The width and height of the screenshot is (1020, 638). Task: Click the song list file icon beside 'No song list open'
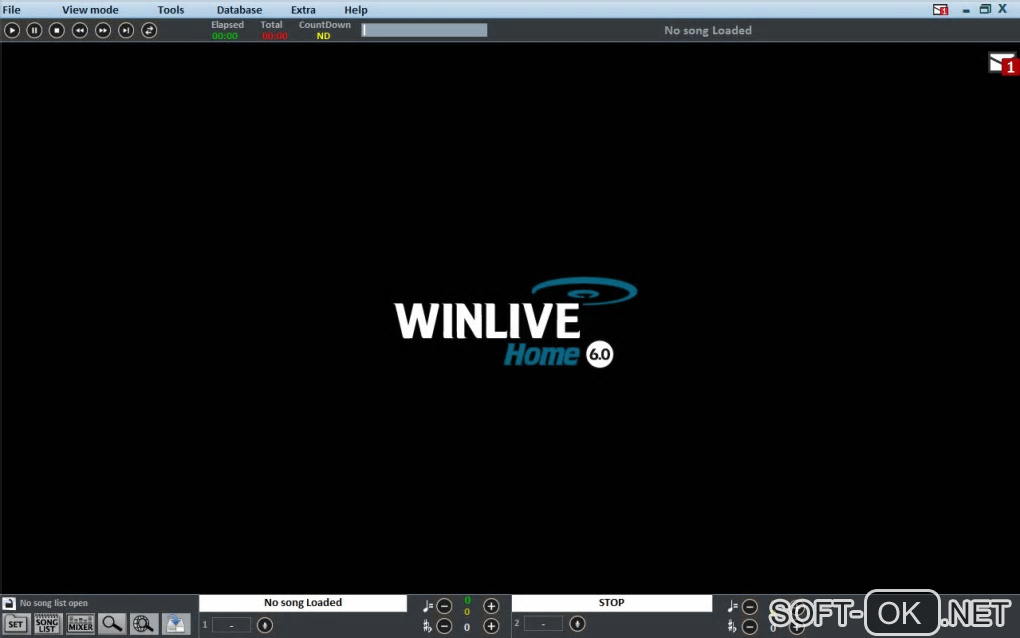(x=9, y=603)
